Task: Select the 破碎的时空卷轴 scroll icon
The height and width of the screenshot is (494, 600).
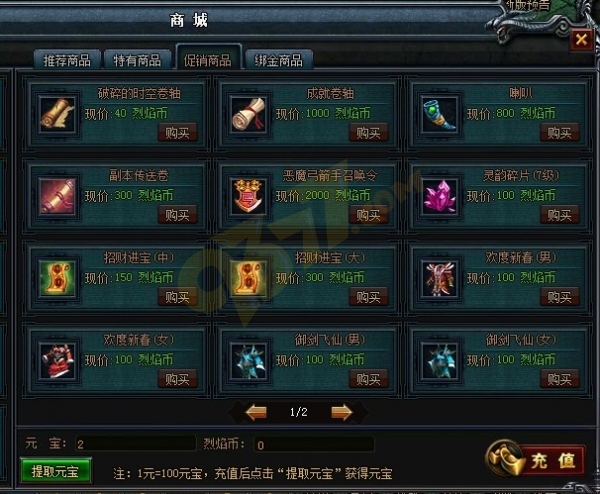Action: tap(58, 114)
